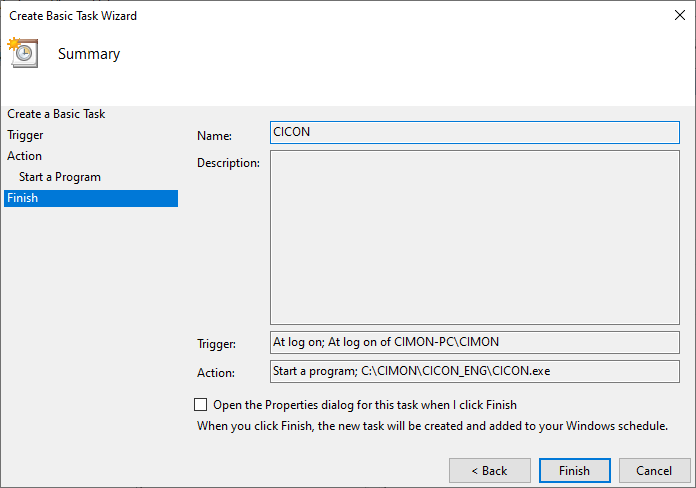This screenshot has height=488, width=696.
Task: Select the Create a Basic Task step
Action: point(56,114)
